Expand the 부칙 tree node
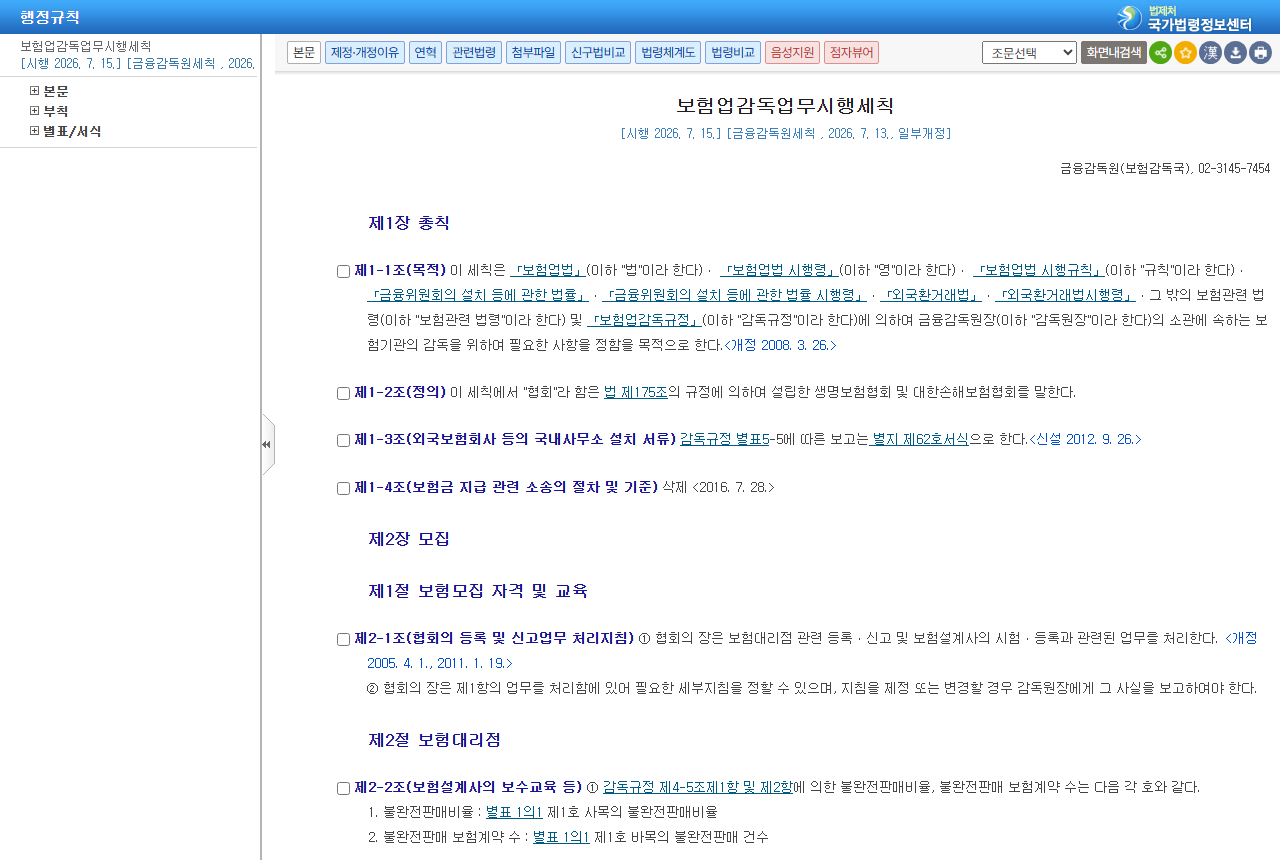 (35, 111)
